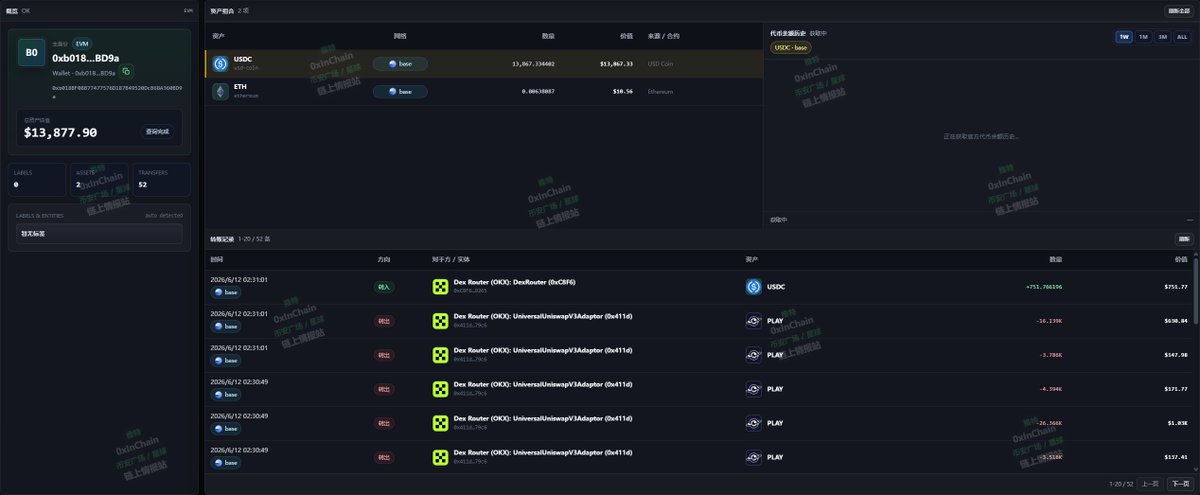Viewport: 1200px width, 495px height.
Task: Click the Ethereum source label
Action: coord(661,91)
